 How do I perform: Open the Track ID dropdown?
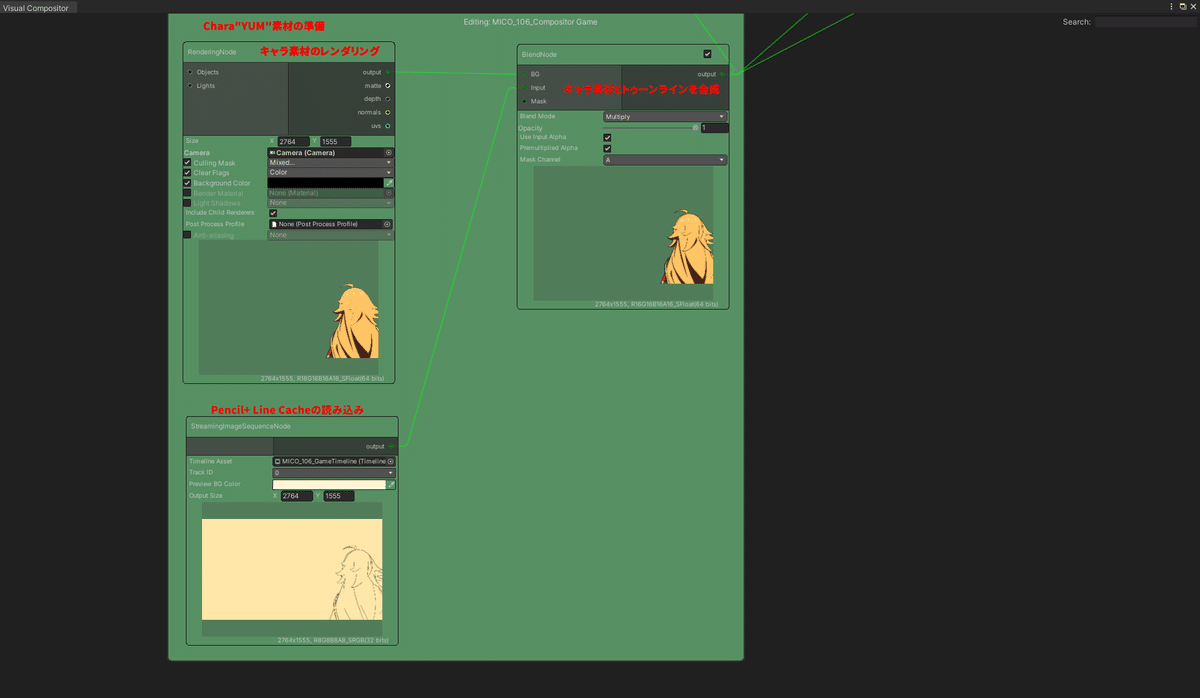[x=334, y=473]
